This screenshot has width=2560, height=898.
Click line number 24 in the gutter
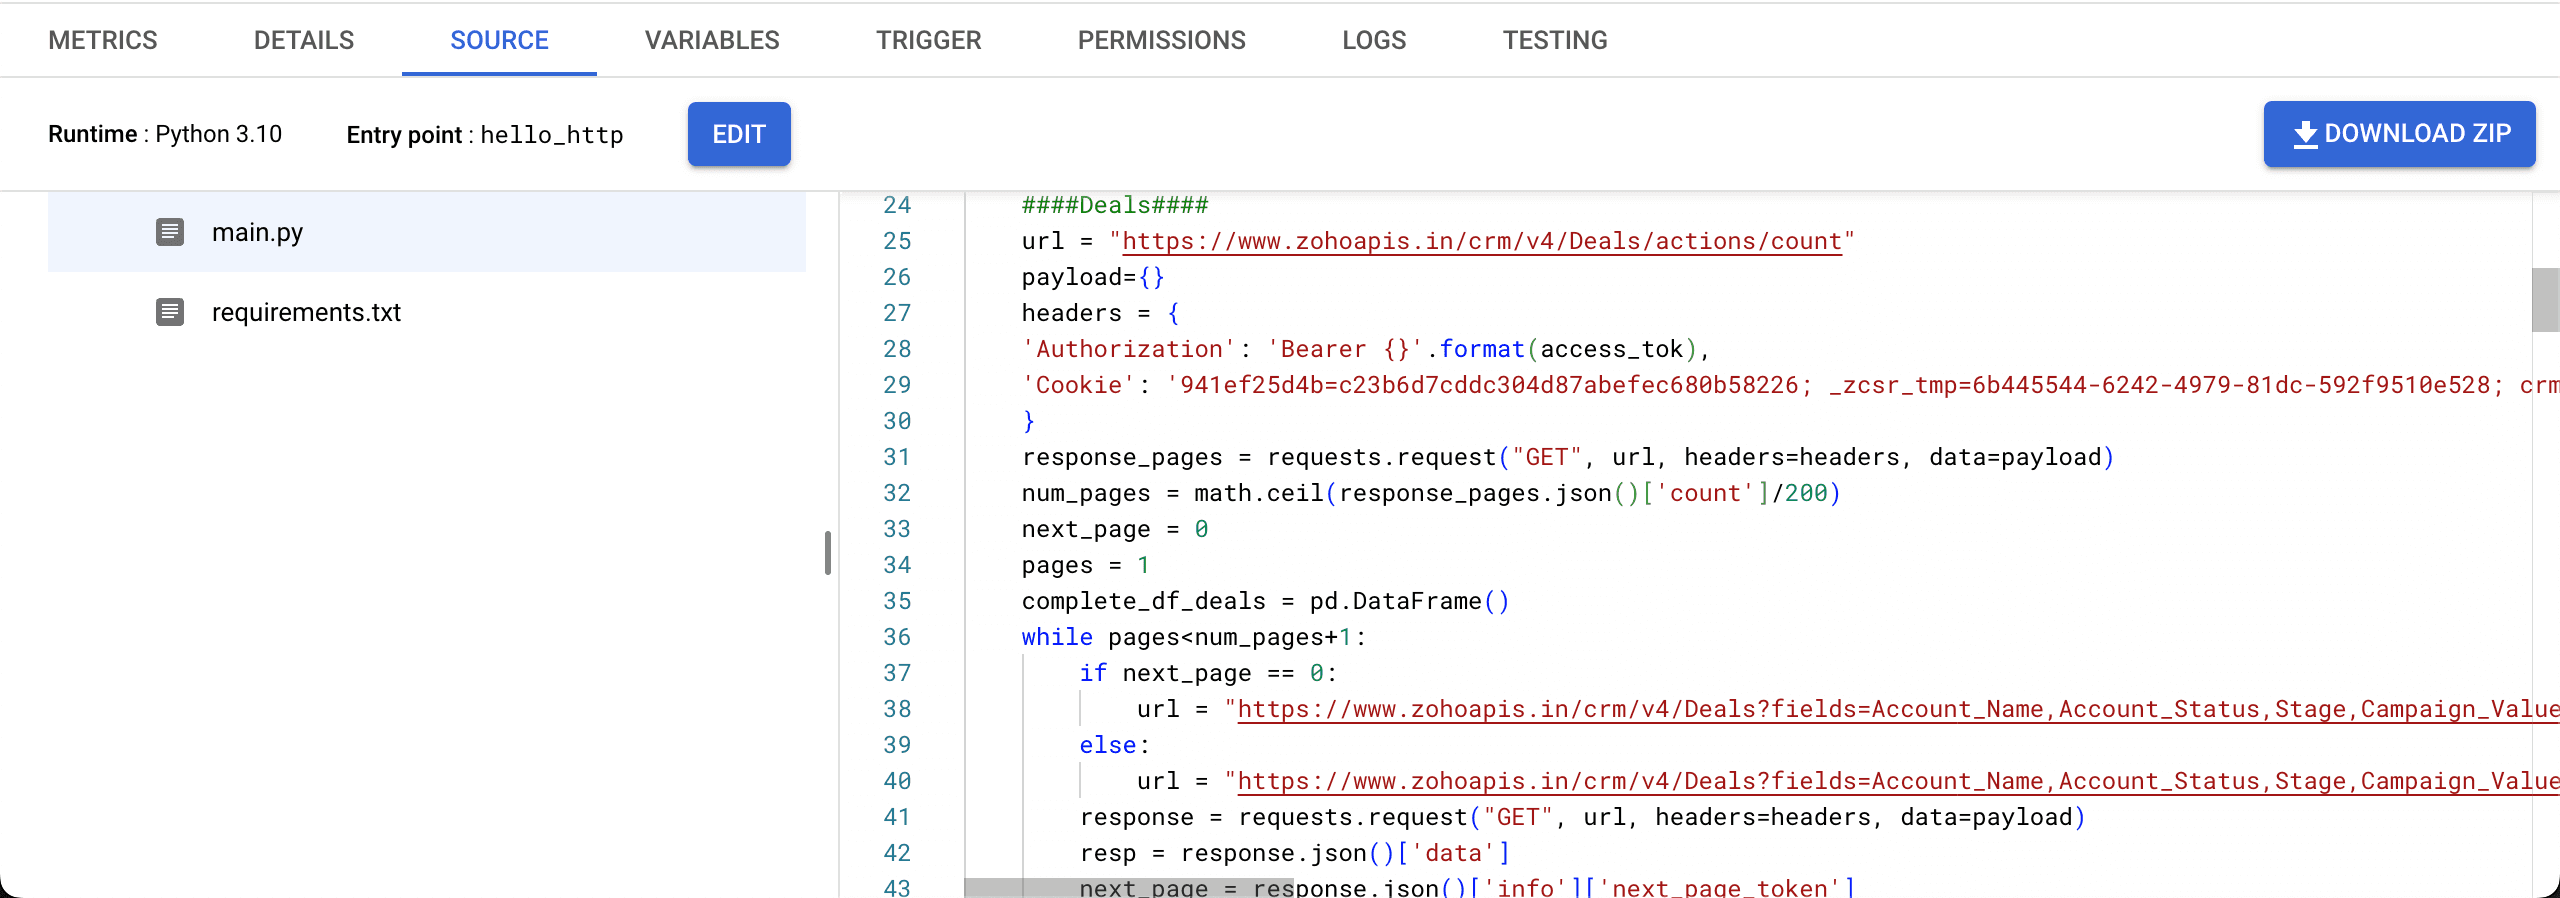(x=897, y=205)
